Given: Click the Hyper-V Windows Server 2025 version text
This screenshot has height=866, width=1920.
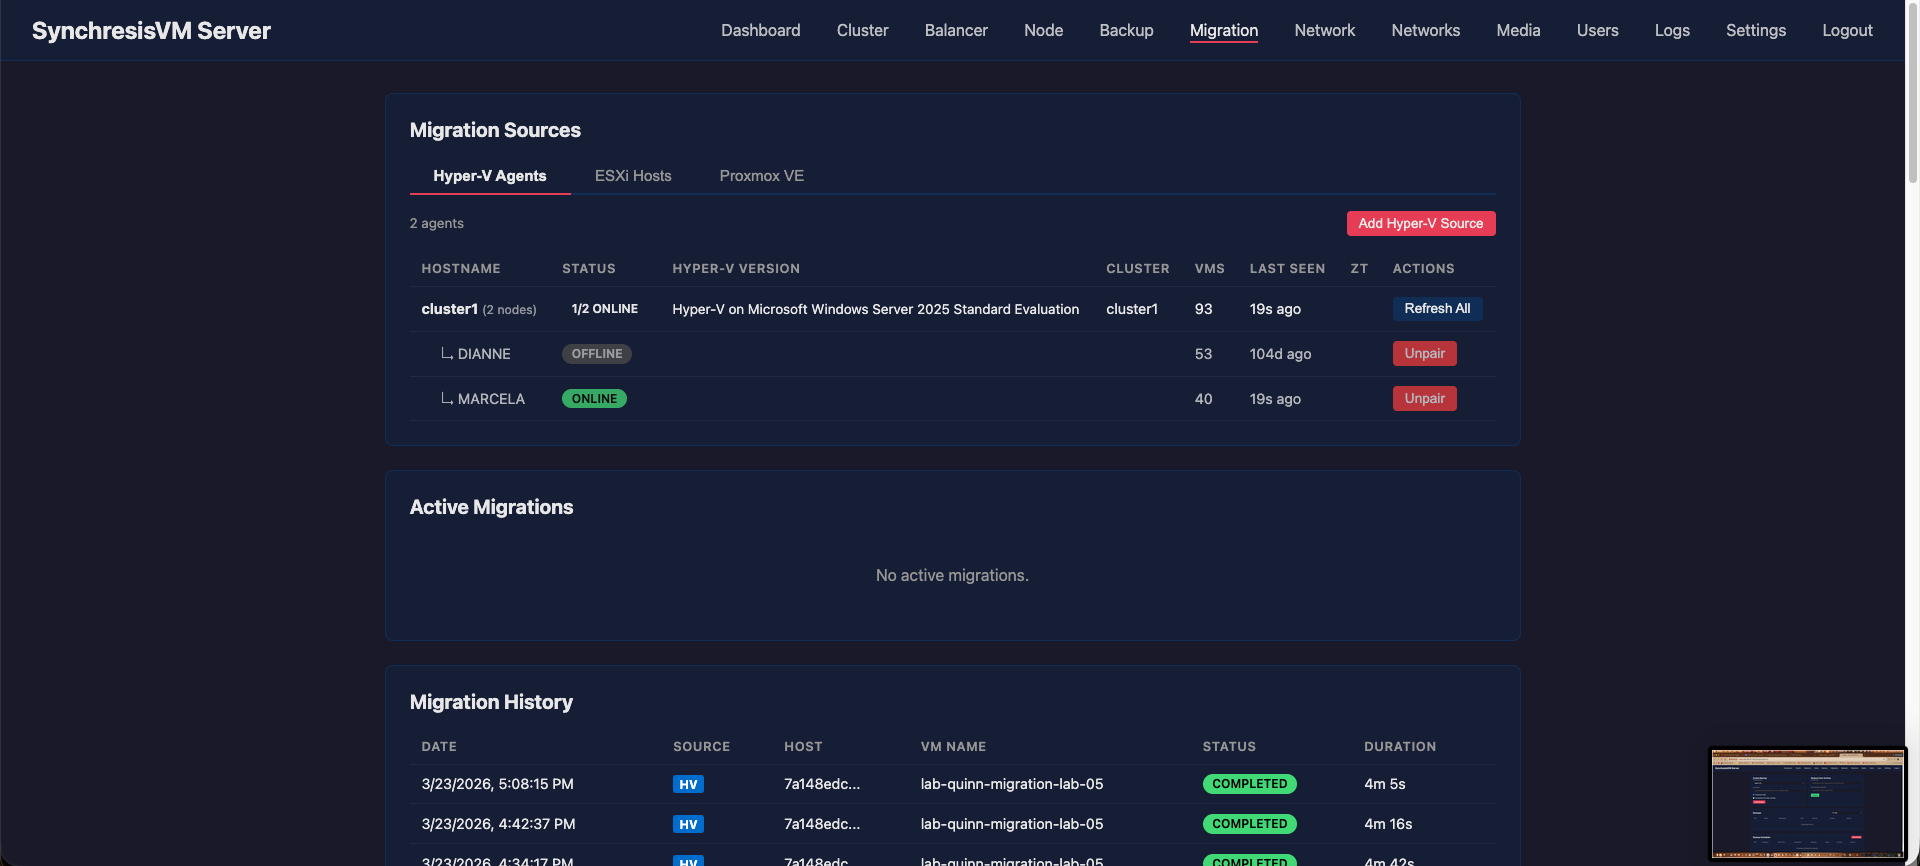Looking at the screenshot, I should point(876,309).
